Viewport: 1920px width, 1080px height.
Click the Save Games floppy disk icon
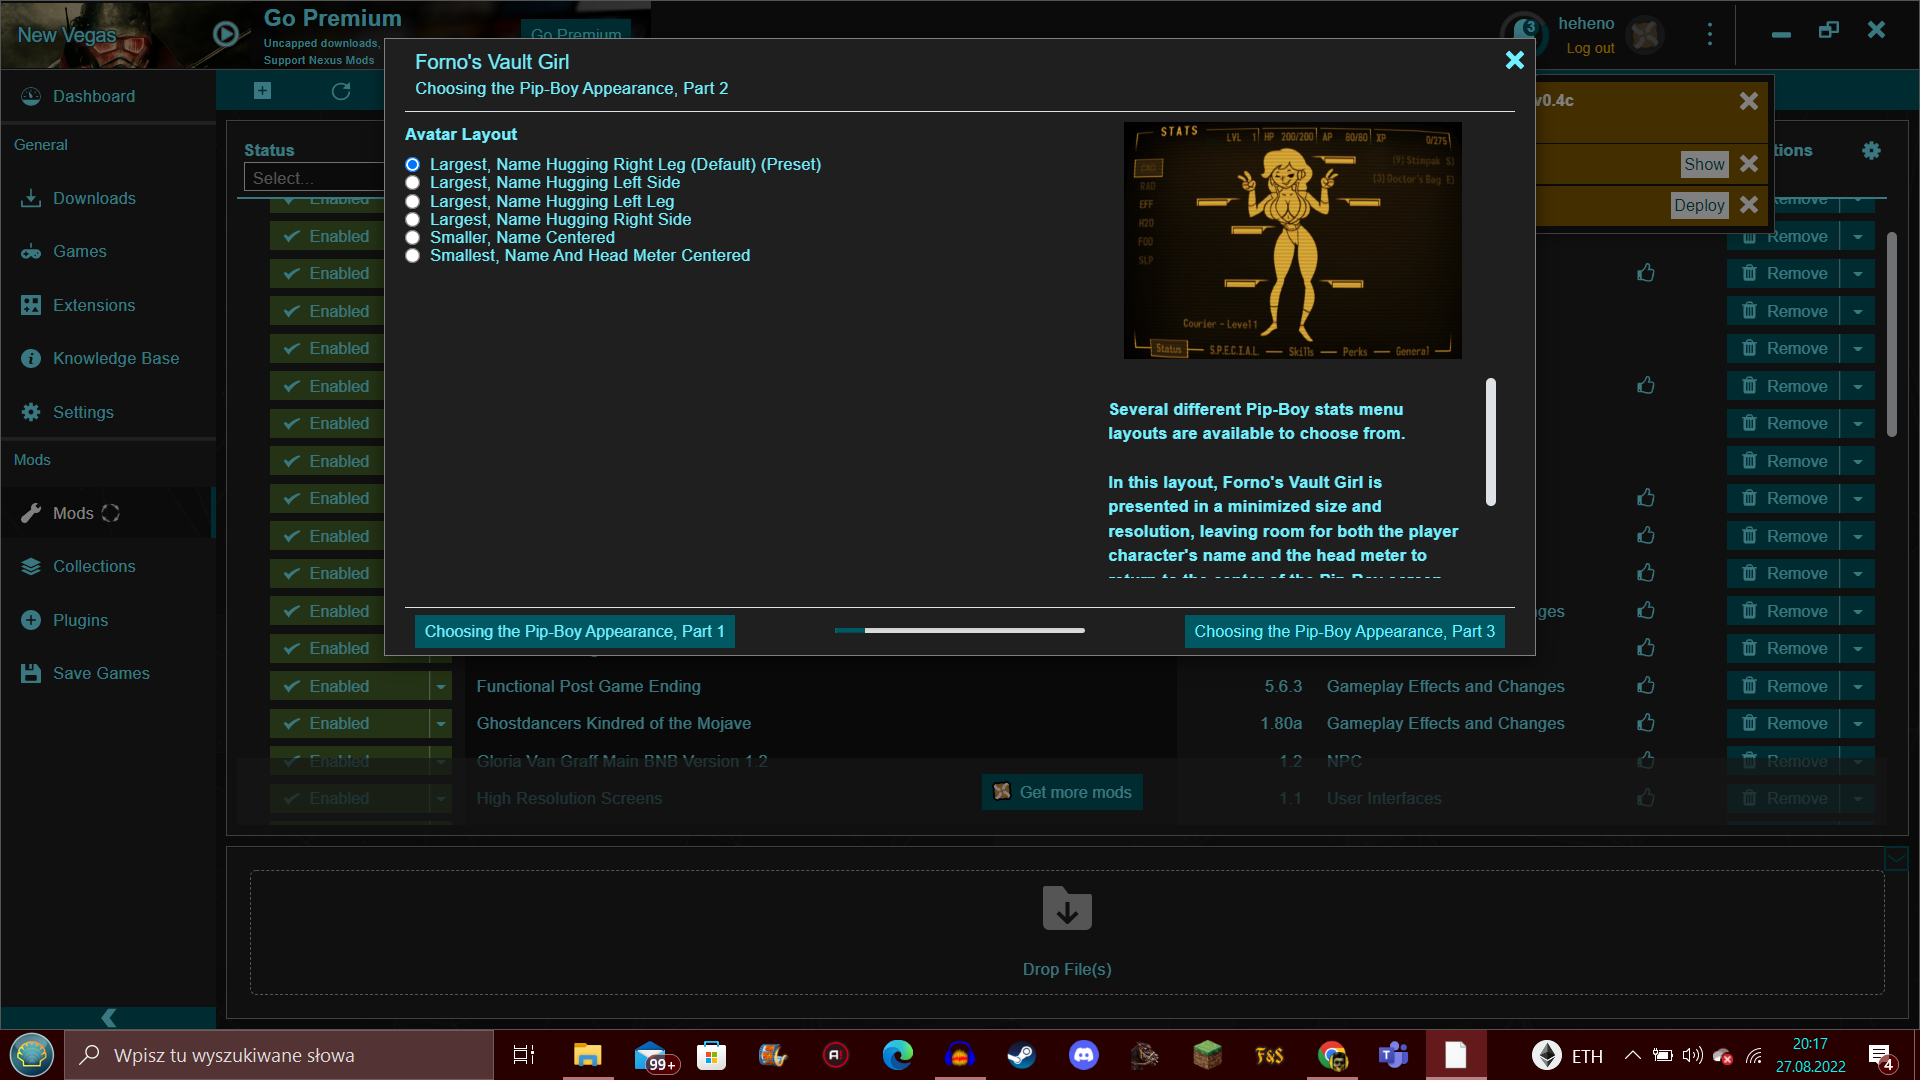coord(31,673)
